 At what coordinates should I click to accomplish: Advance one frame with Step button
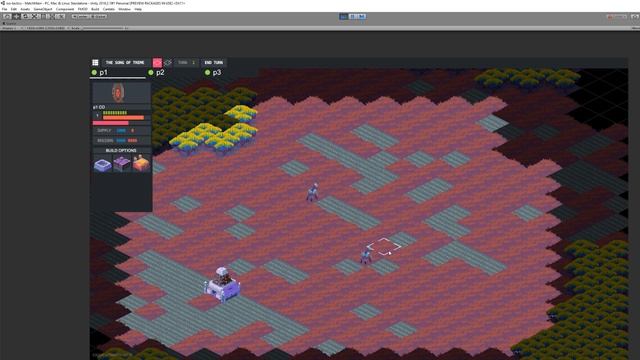pos(361,16)
